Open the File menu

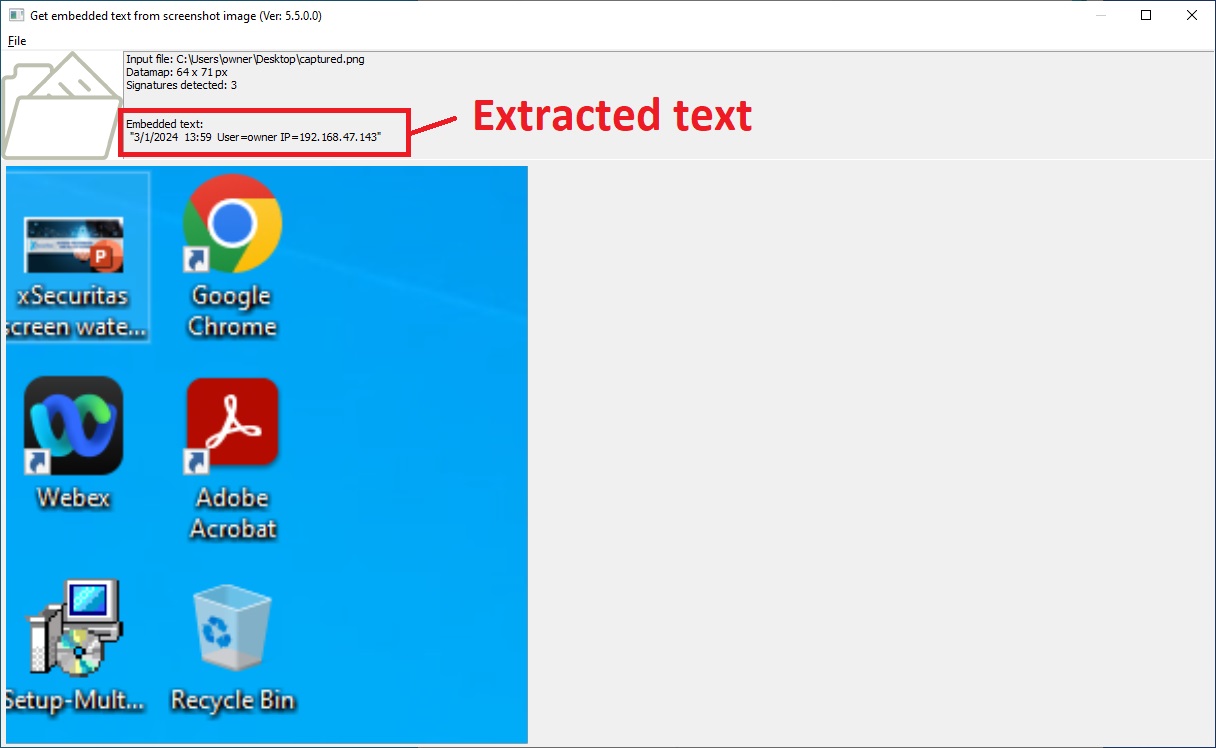(x=16, y=41)
